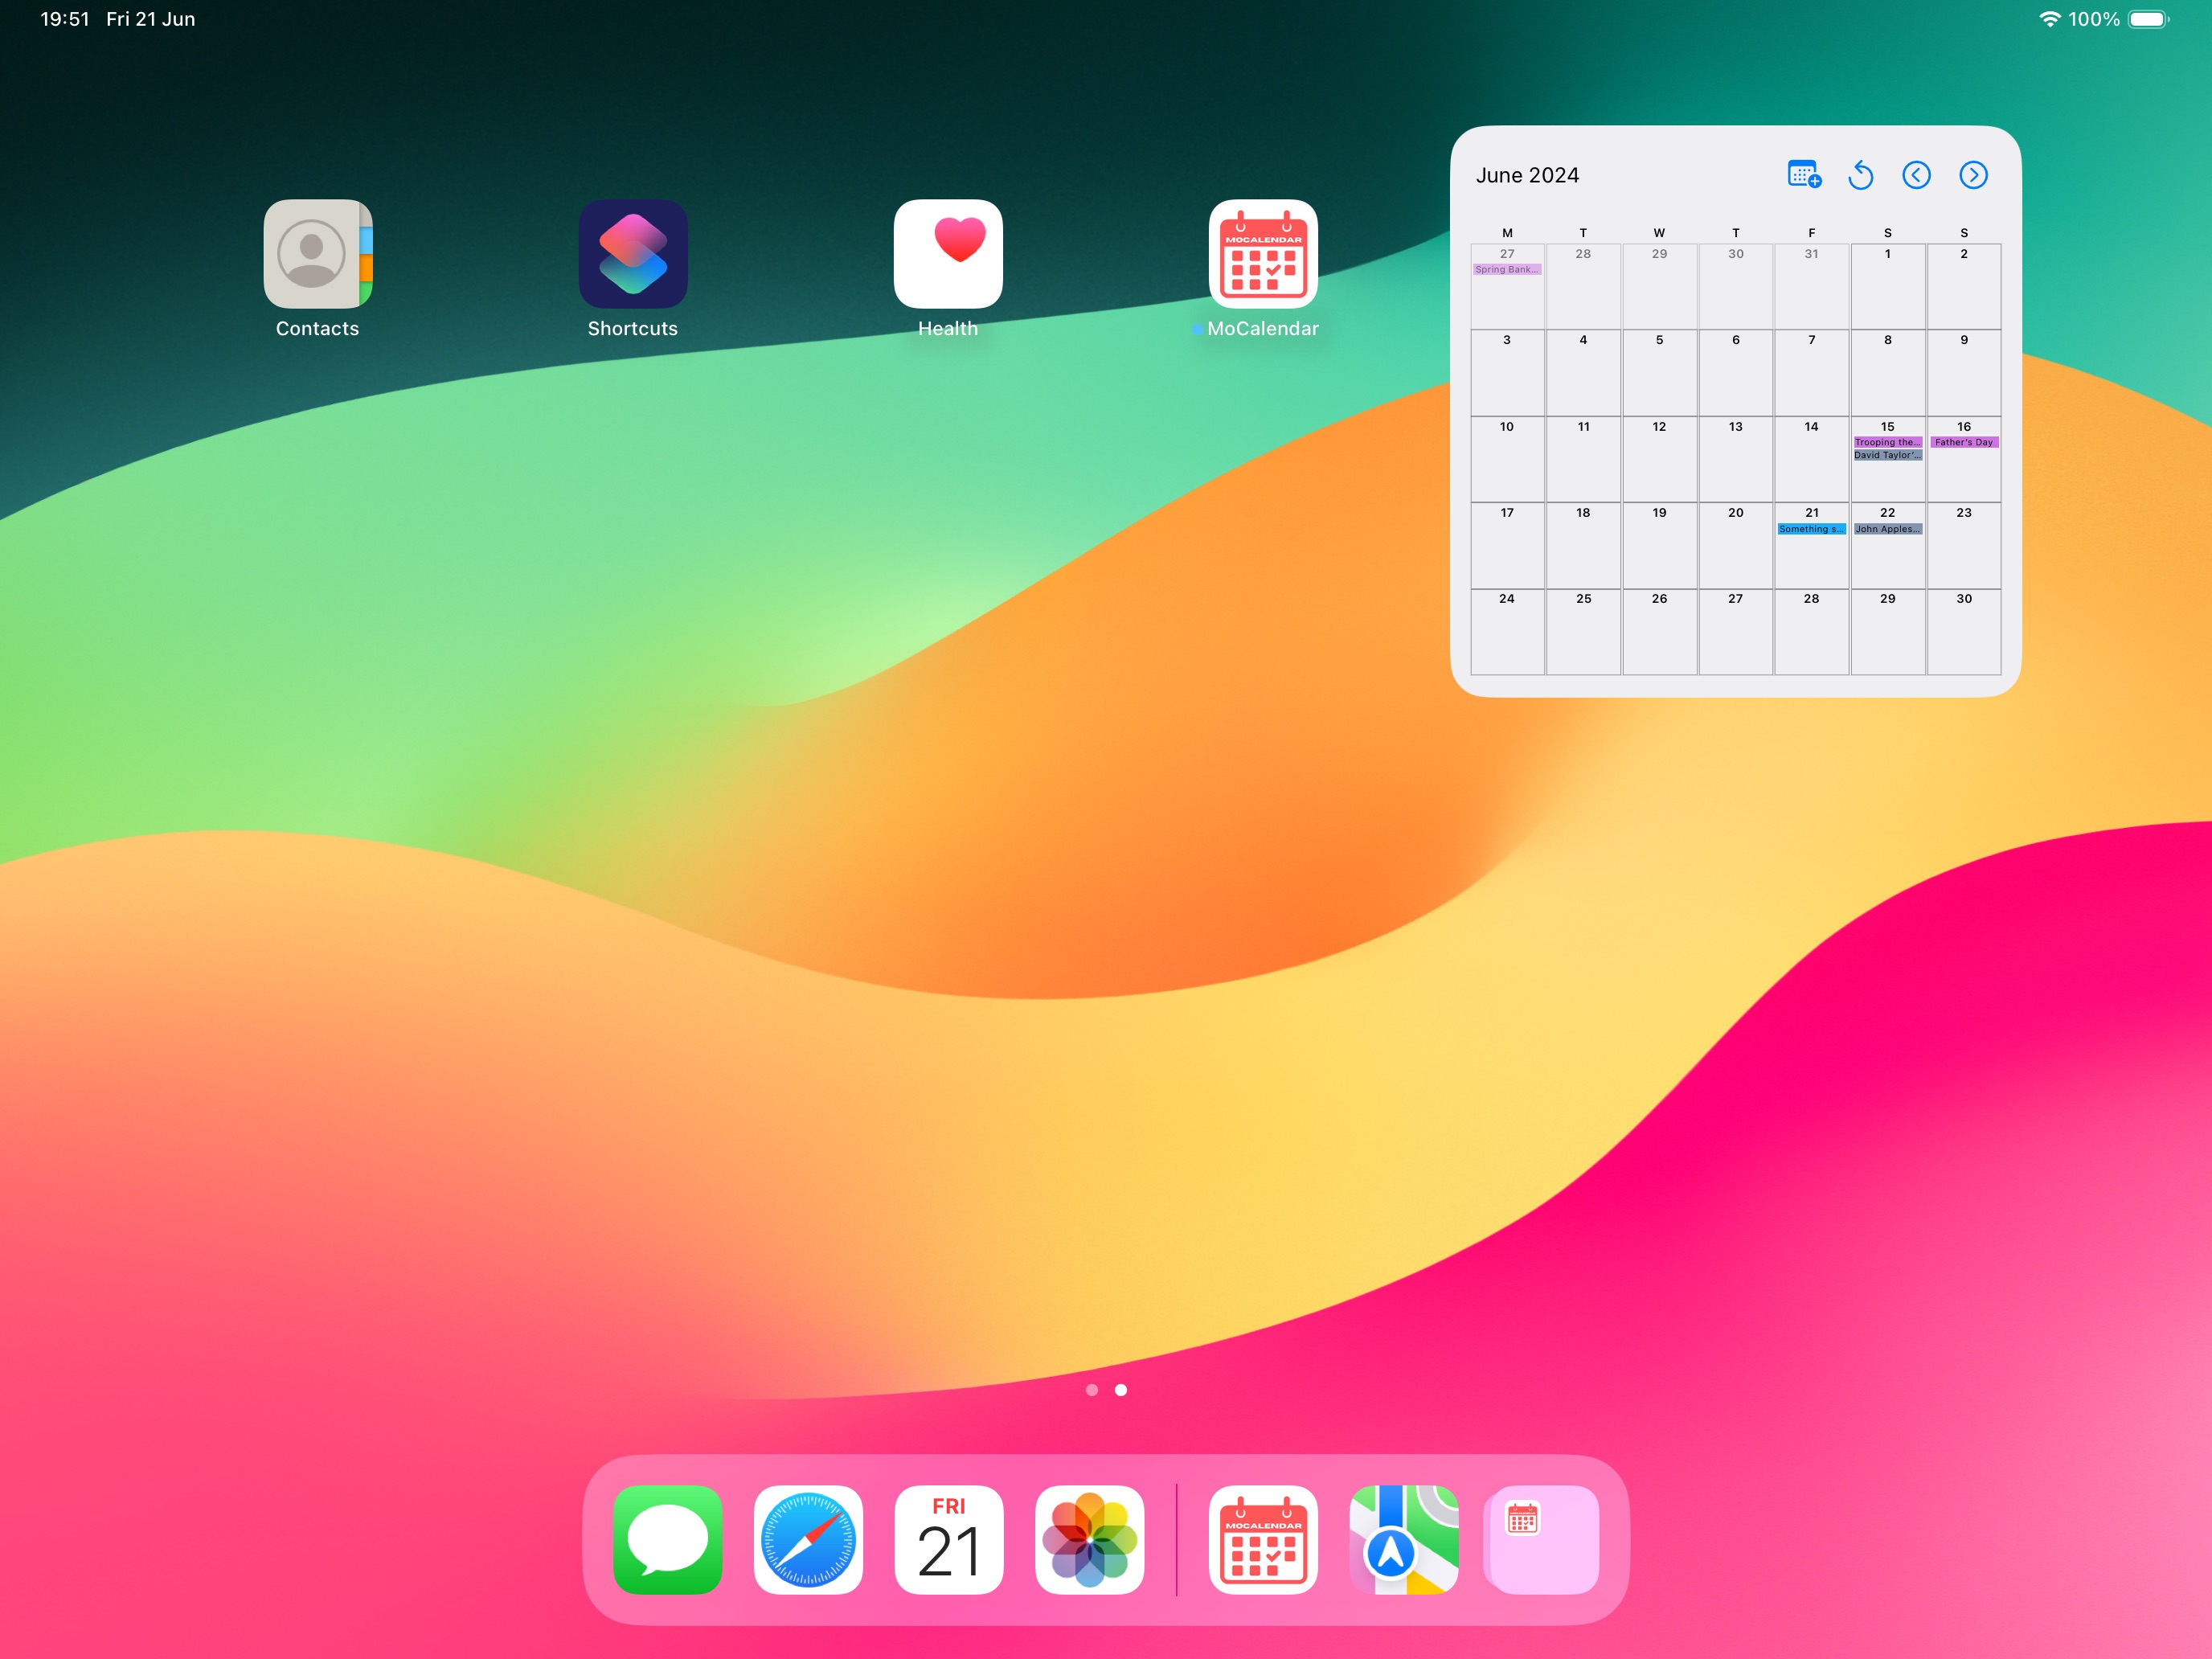Tap the add event icon in widget
Image resolution: width=2212 pixels, height=1659 pixels.
tap(1804, 175)
